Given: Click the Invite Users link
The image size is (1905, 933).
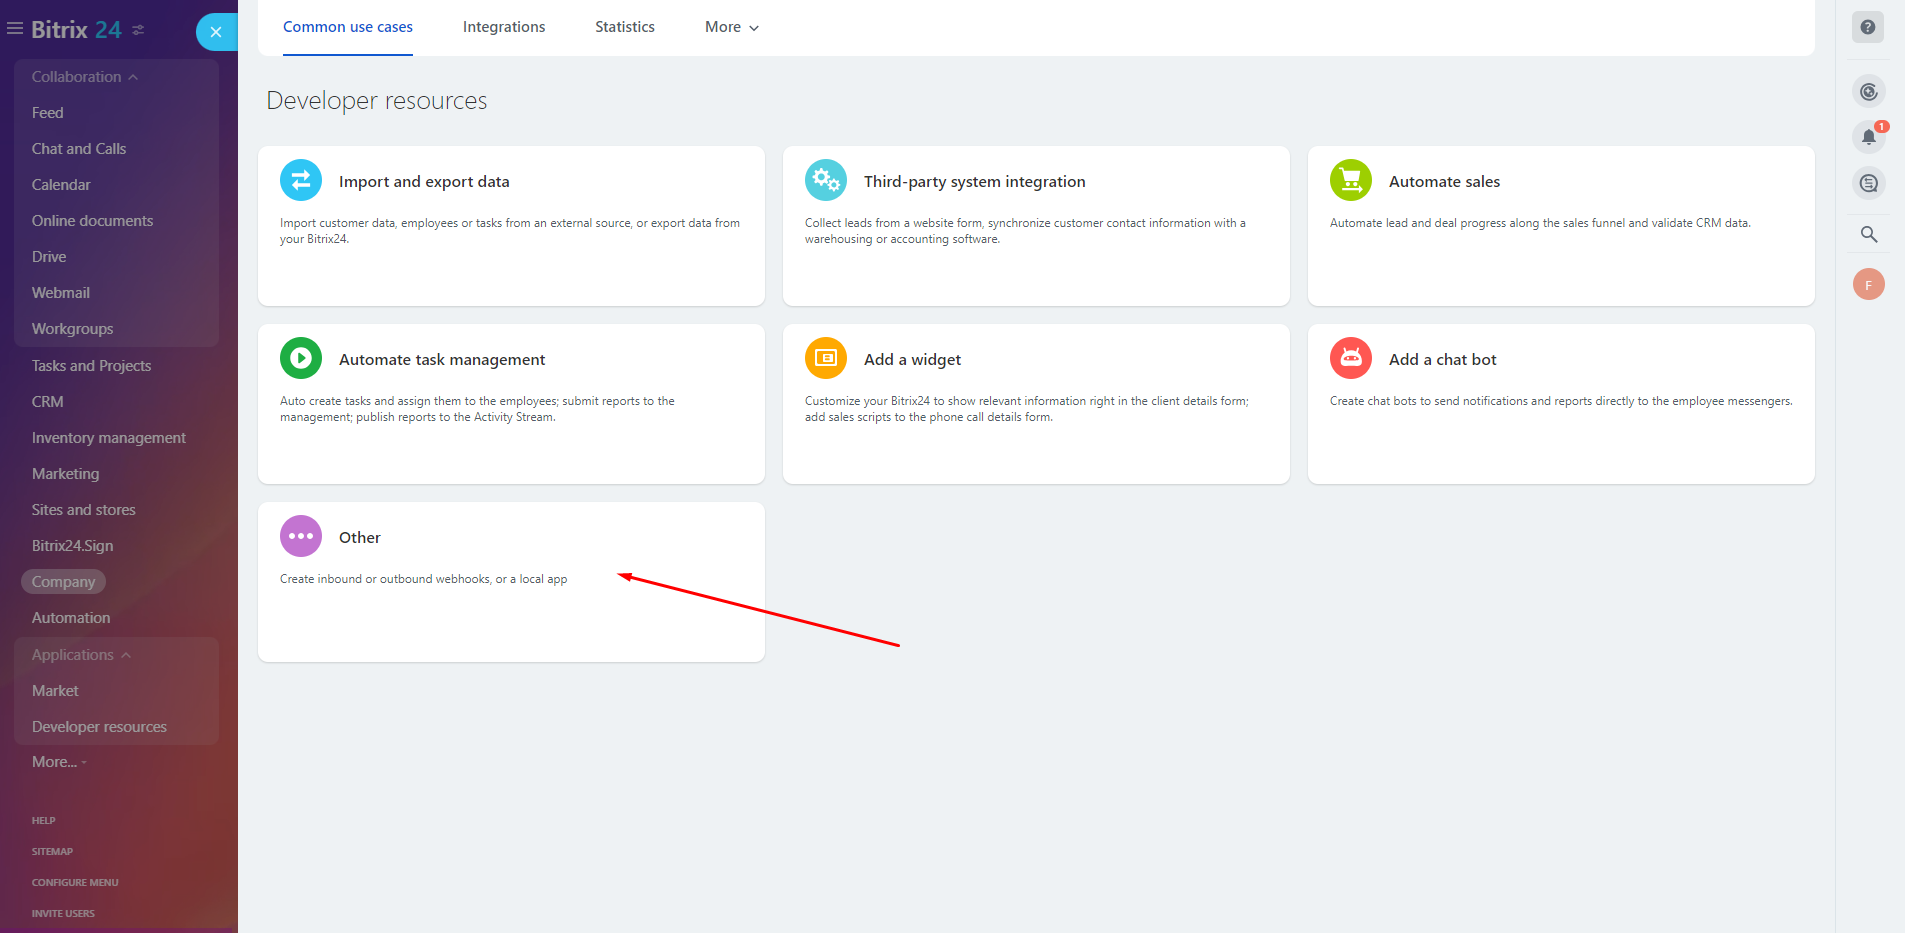Looking at the screenshot, I should [63, 913].
